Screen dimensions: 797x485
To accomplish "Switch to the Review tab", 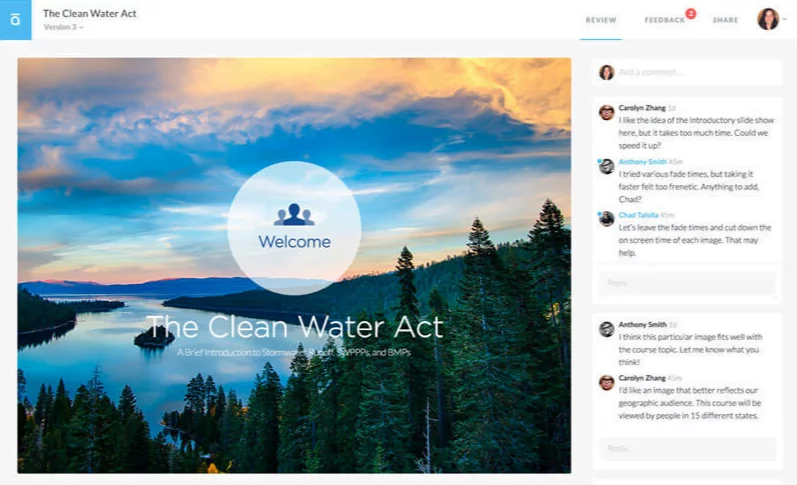I will pyautogui.click(x=601, y=20).
